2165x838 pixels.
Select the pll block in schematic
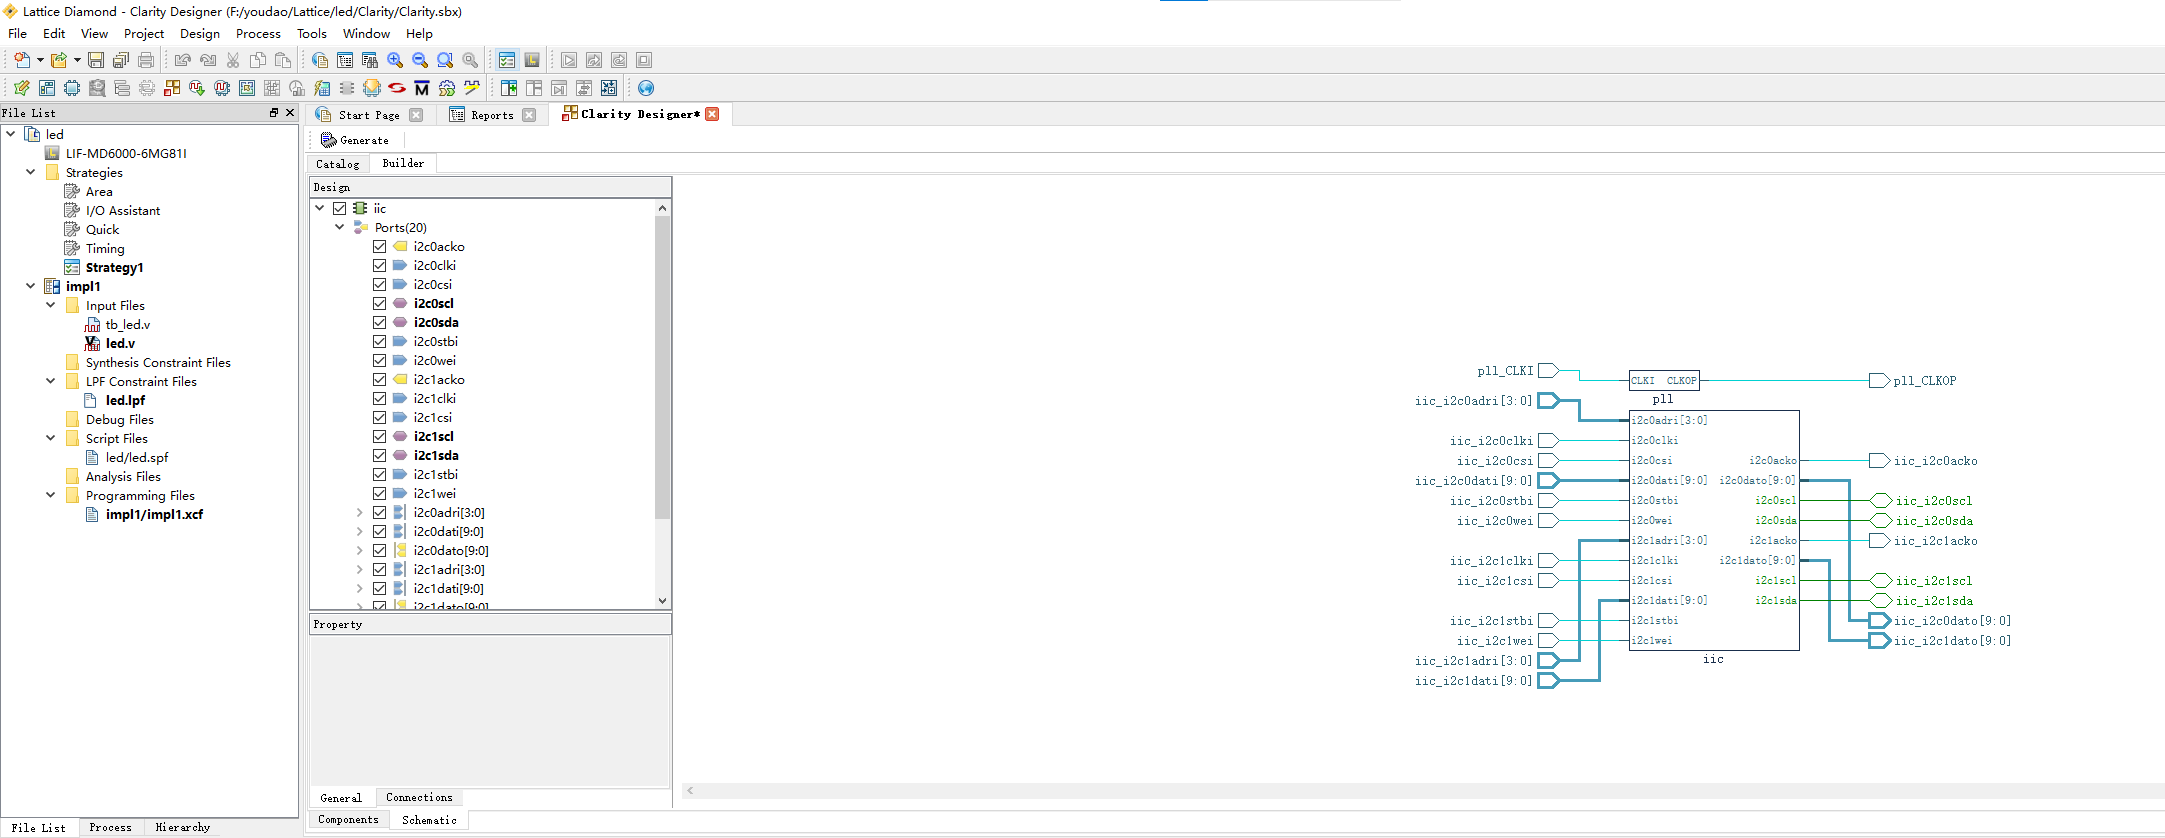pos(1664,380)
